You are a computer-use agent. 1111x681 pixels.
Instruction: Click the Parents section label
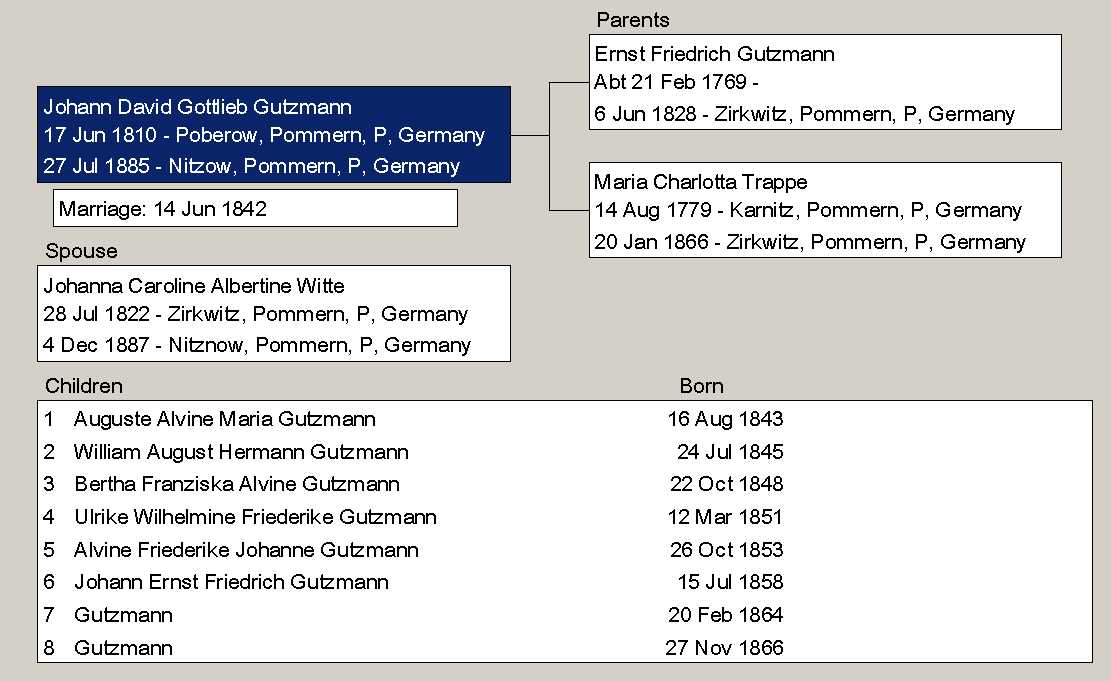pyautogui.click(x=633, y=20)
